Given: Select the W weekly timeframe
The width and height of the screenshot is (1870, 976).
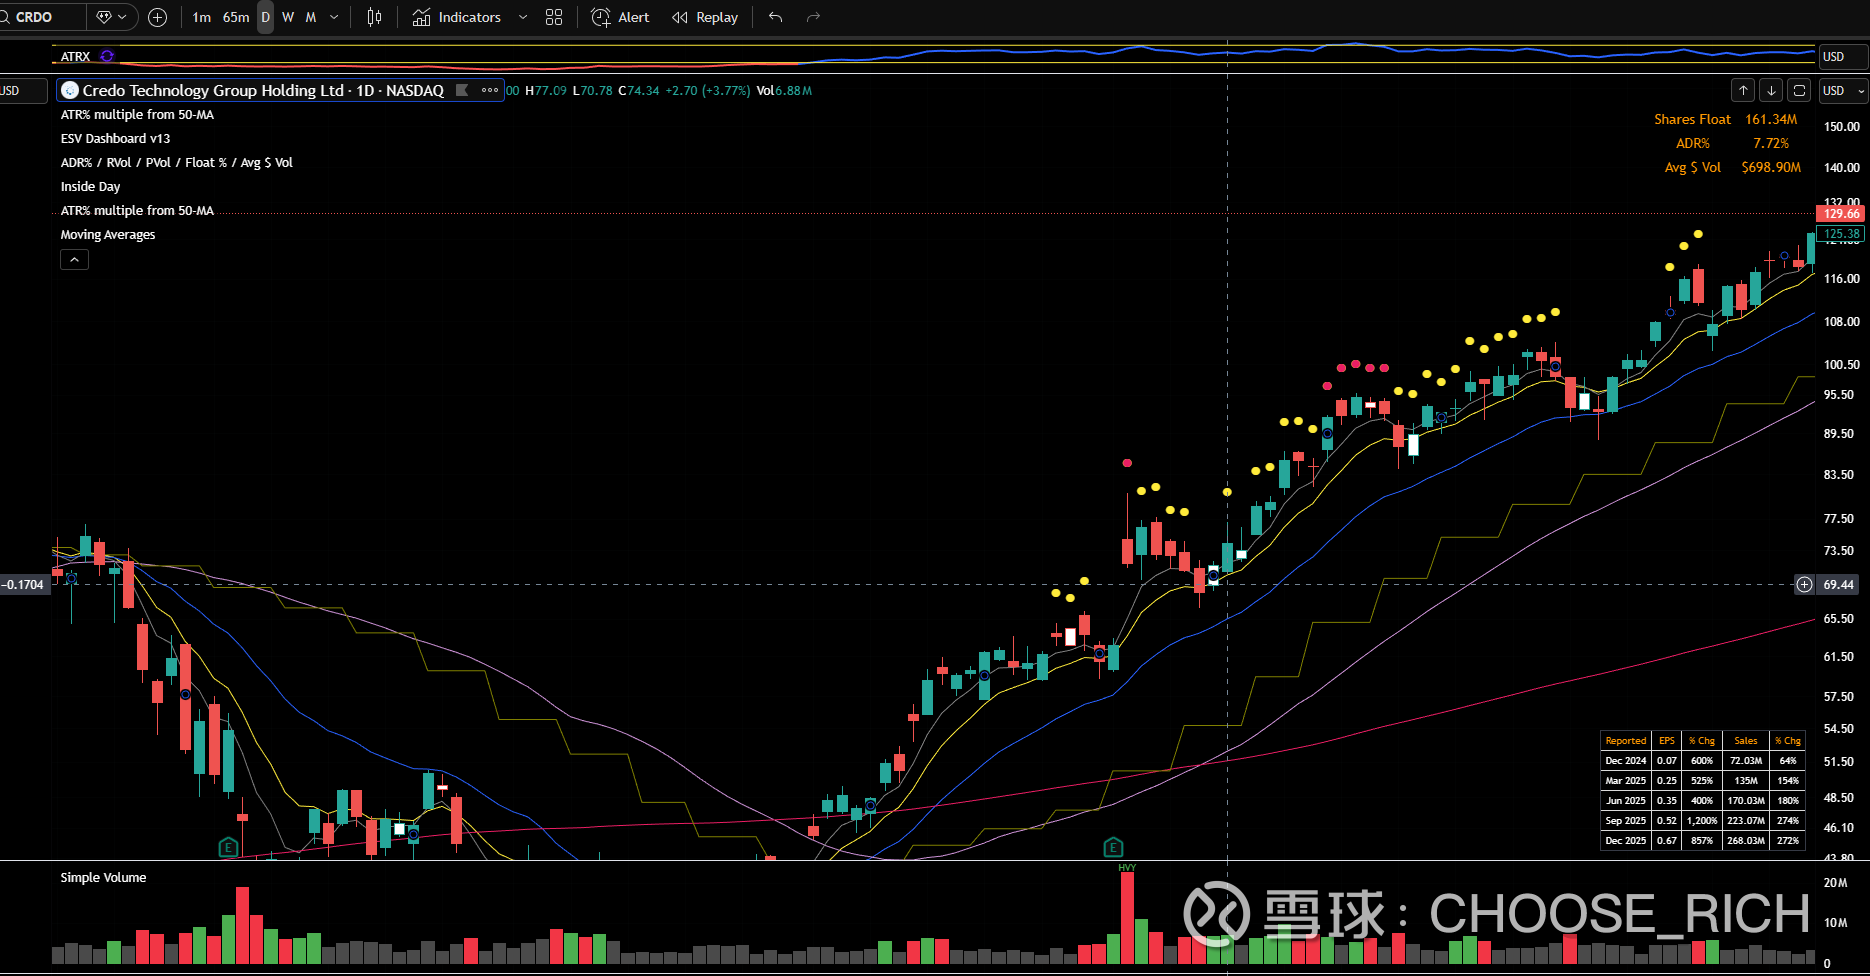Looking at the screenshot, I should pyautogui.click(x=288, y=17).
